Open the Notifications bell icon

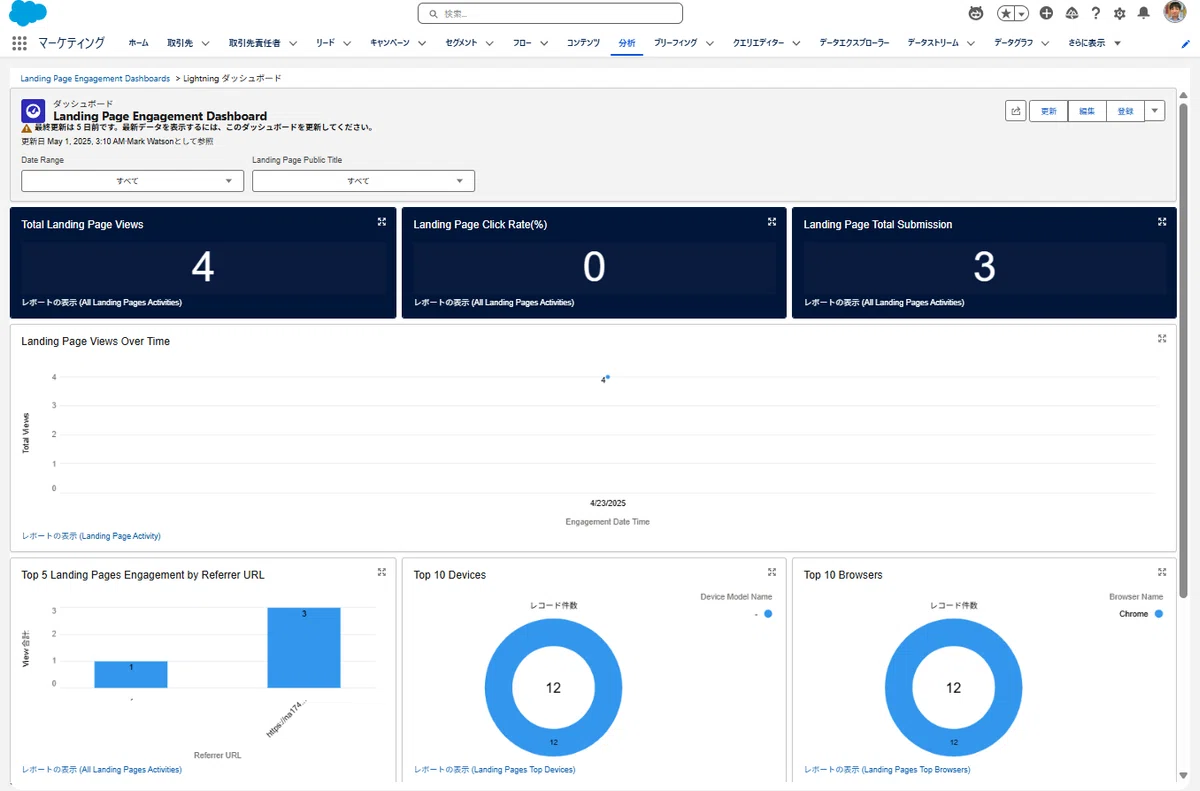1144,13
